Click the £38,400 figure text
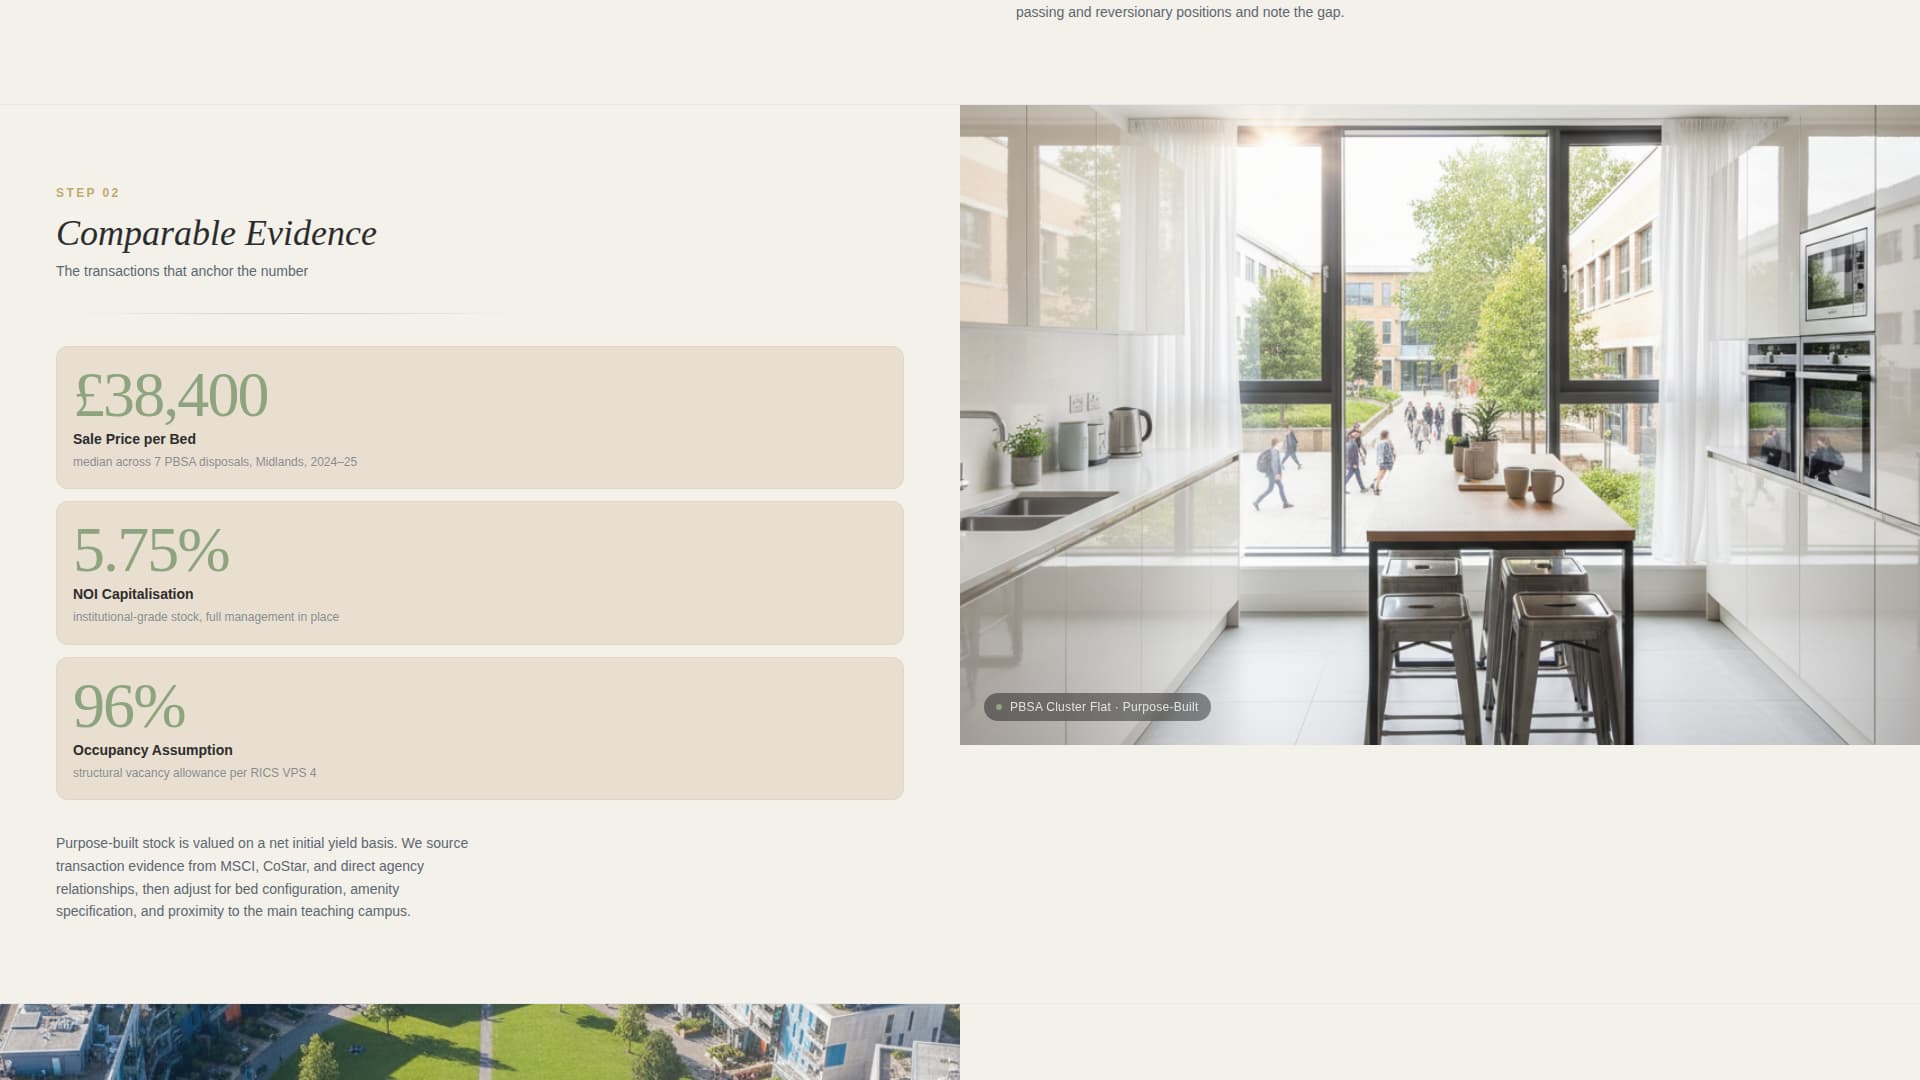 tap(170, 396)
